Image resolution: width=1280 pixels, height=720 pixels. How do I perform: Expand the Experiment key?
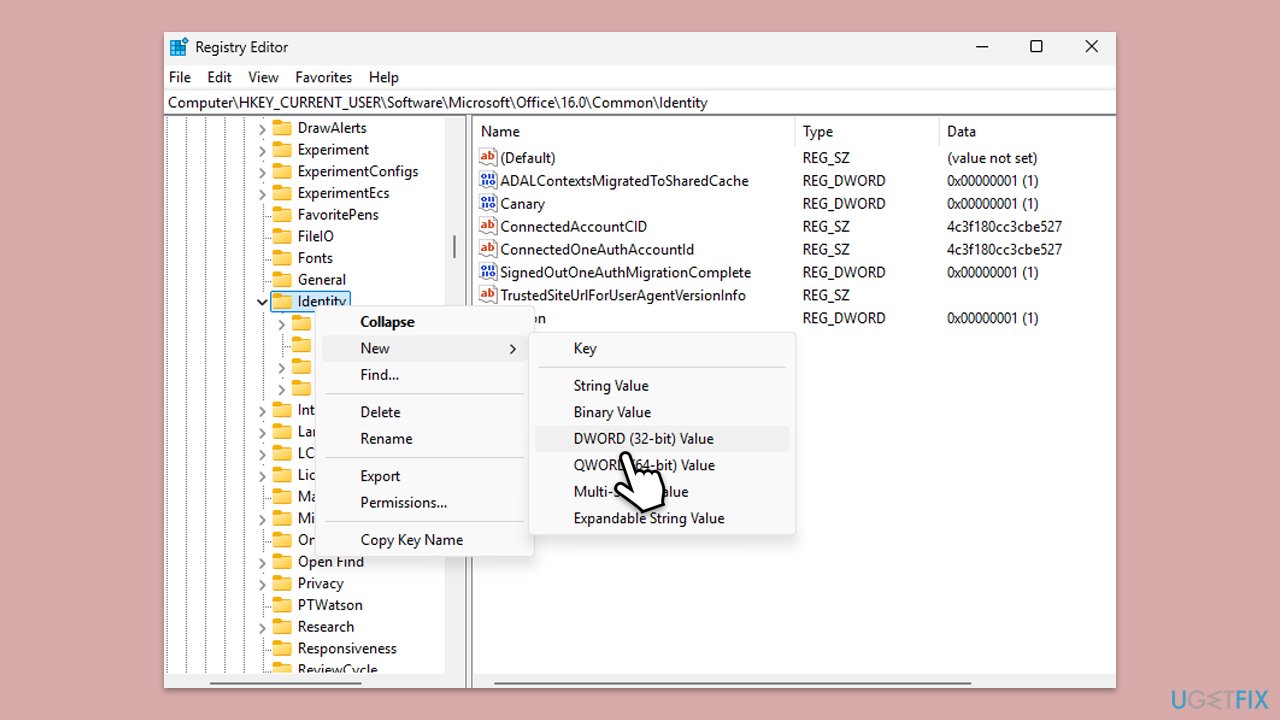[x=262, y=150]
